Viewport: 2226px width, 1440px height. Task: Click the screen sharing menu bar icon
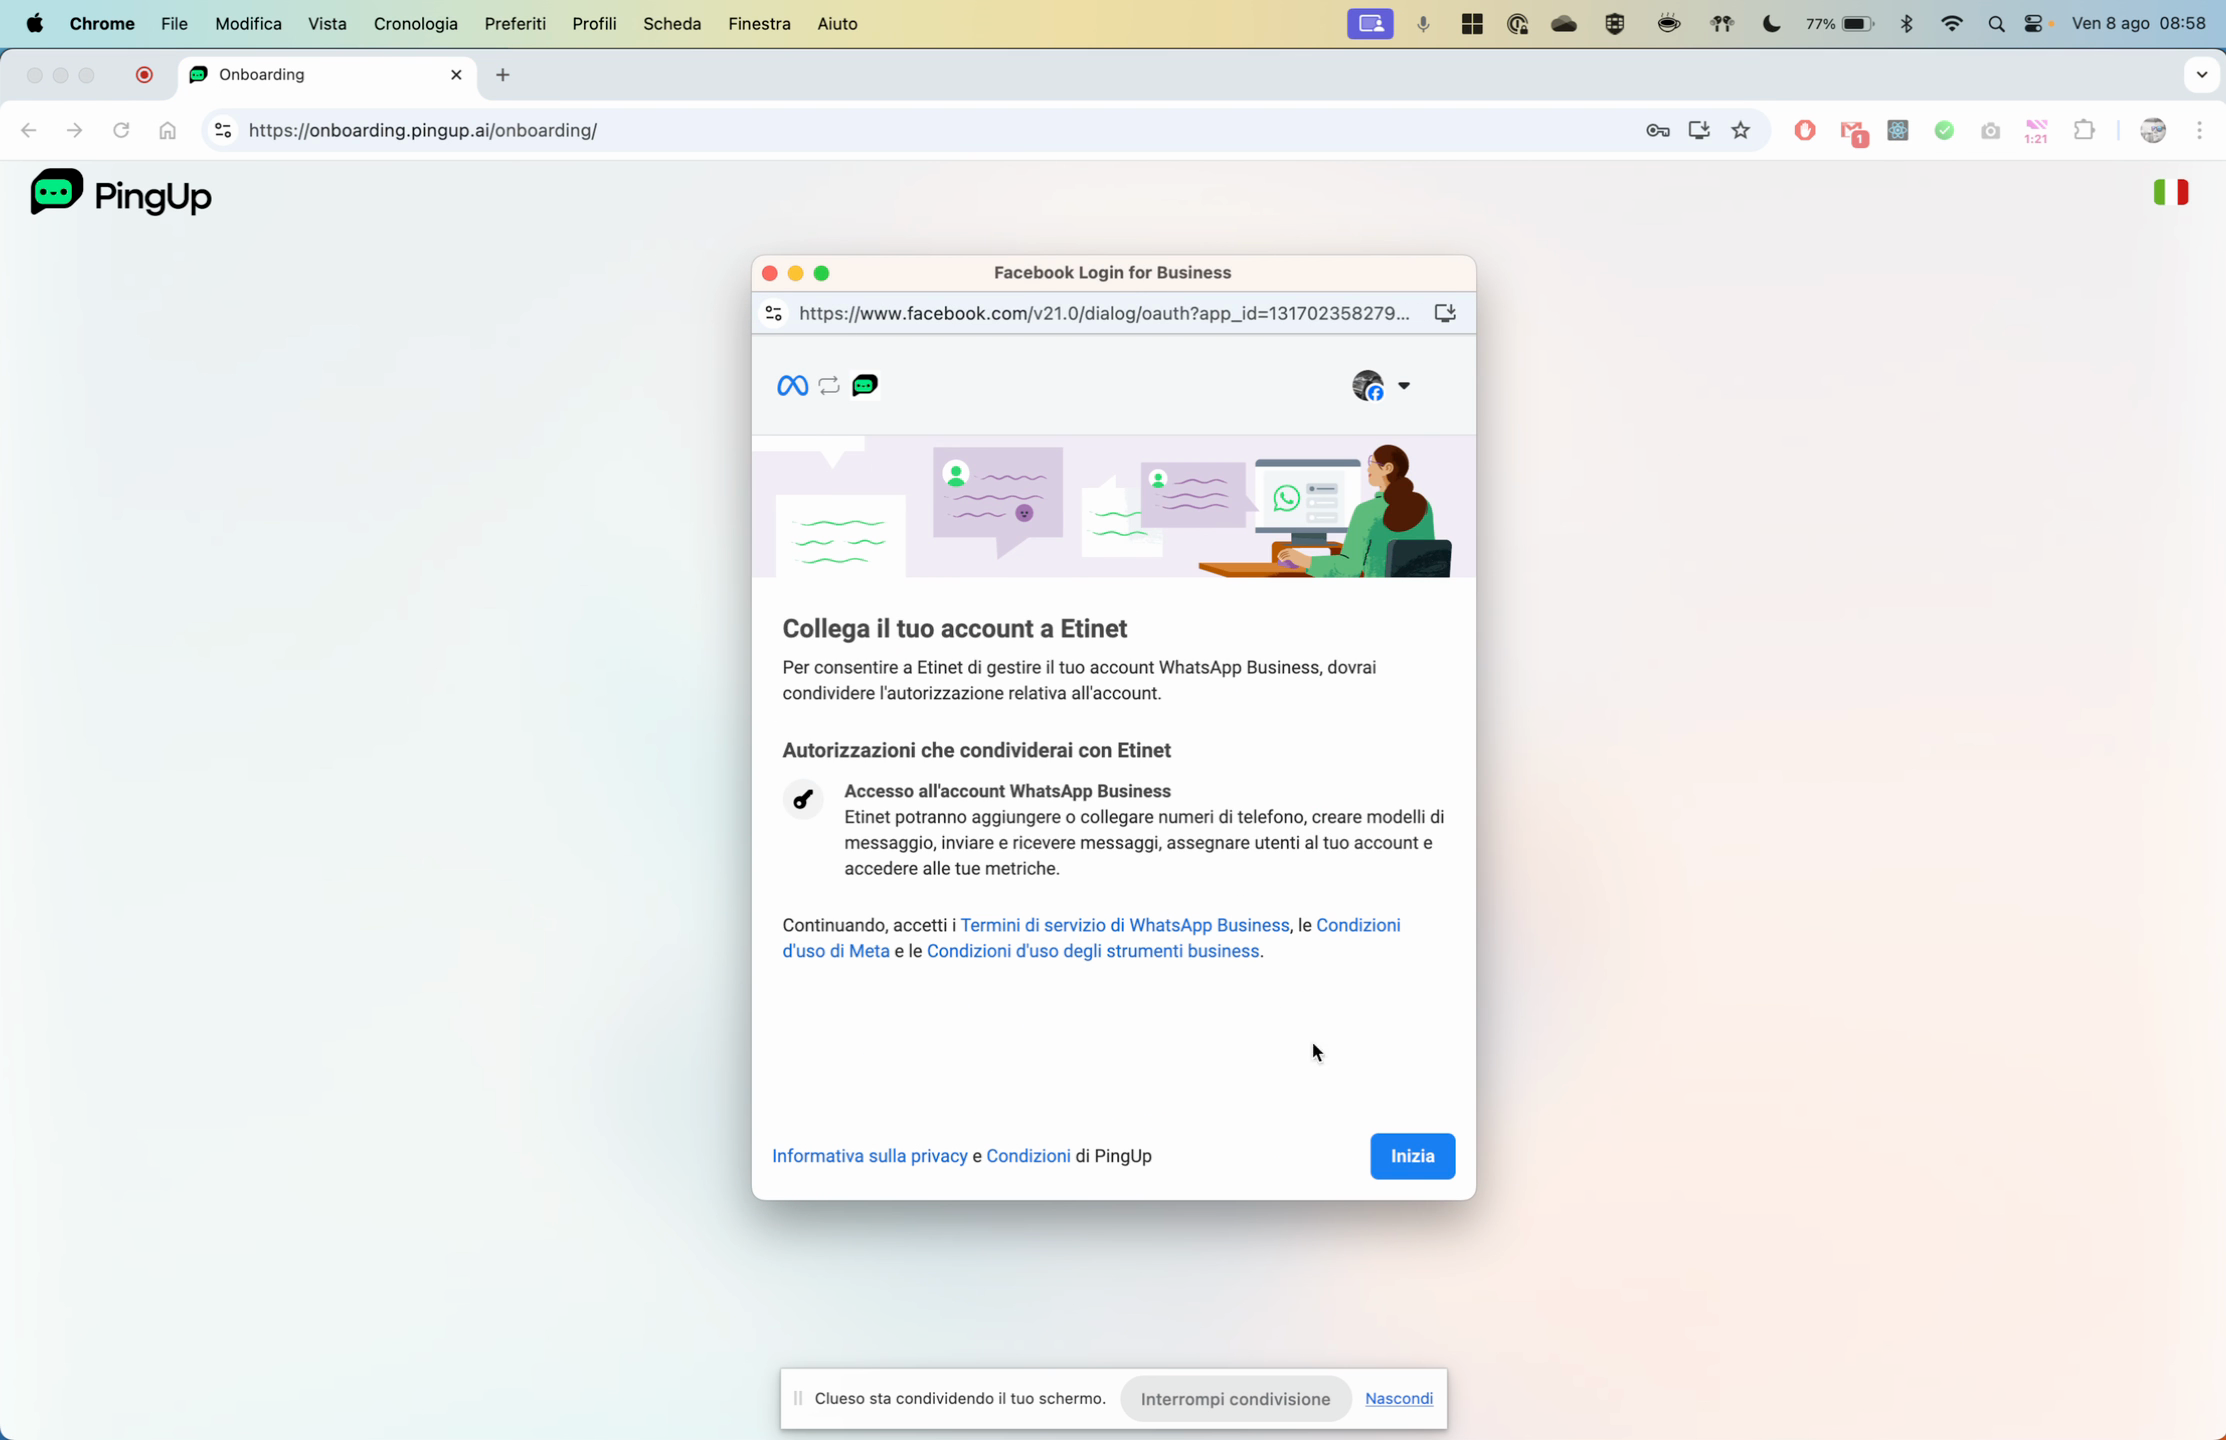tap(1370, 24)
